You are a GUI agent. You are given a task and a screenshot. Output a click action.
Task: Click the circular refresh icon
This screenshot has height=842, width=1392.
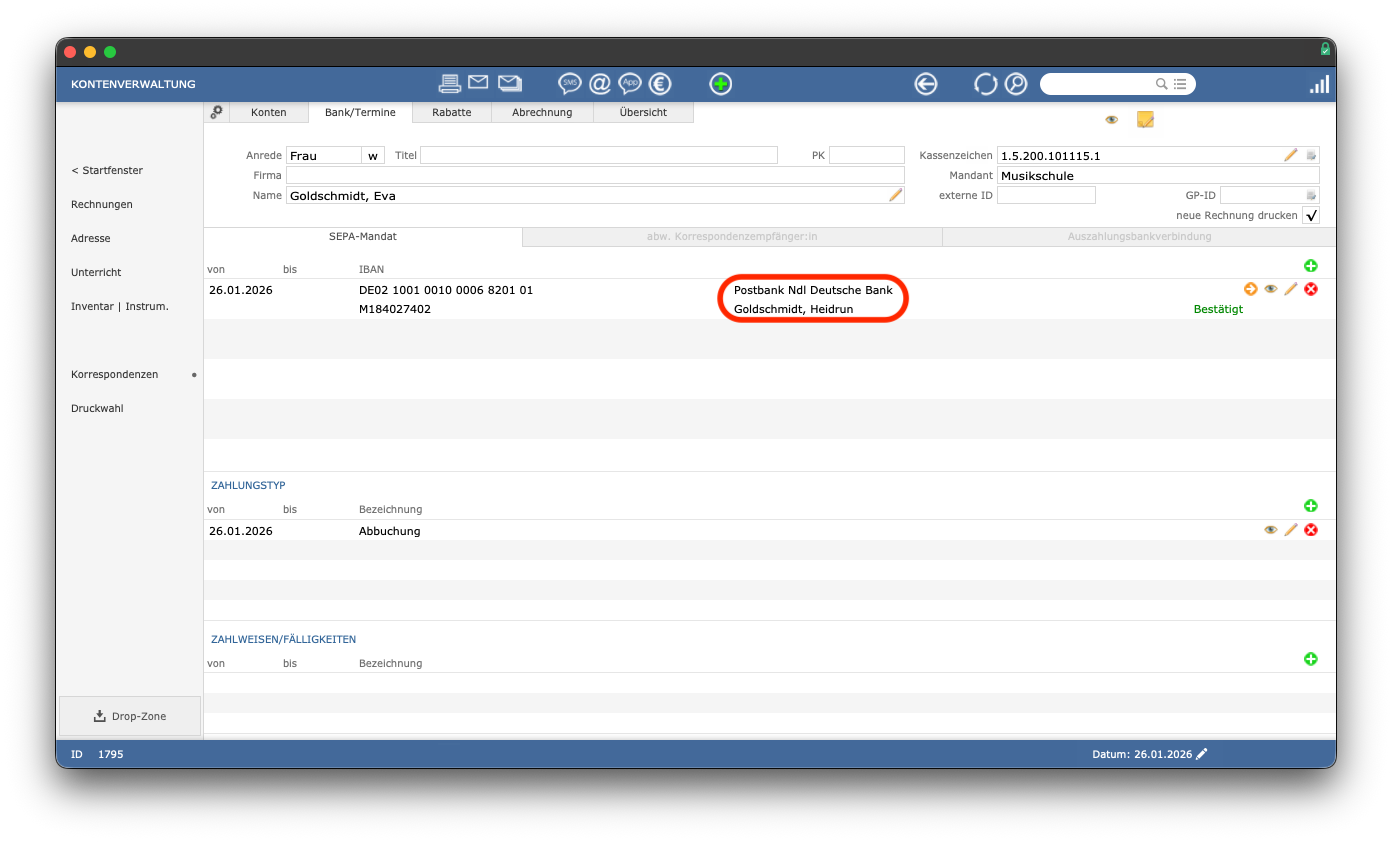[x=986, y=84]
